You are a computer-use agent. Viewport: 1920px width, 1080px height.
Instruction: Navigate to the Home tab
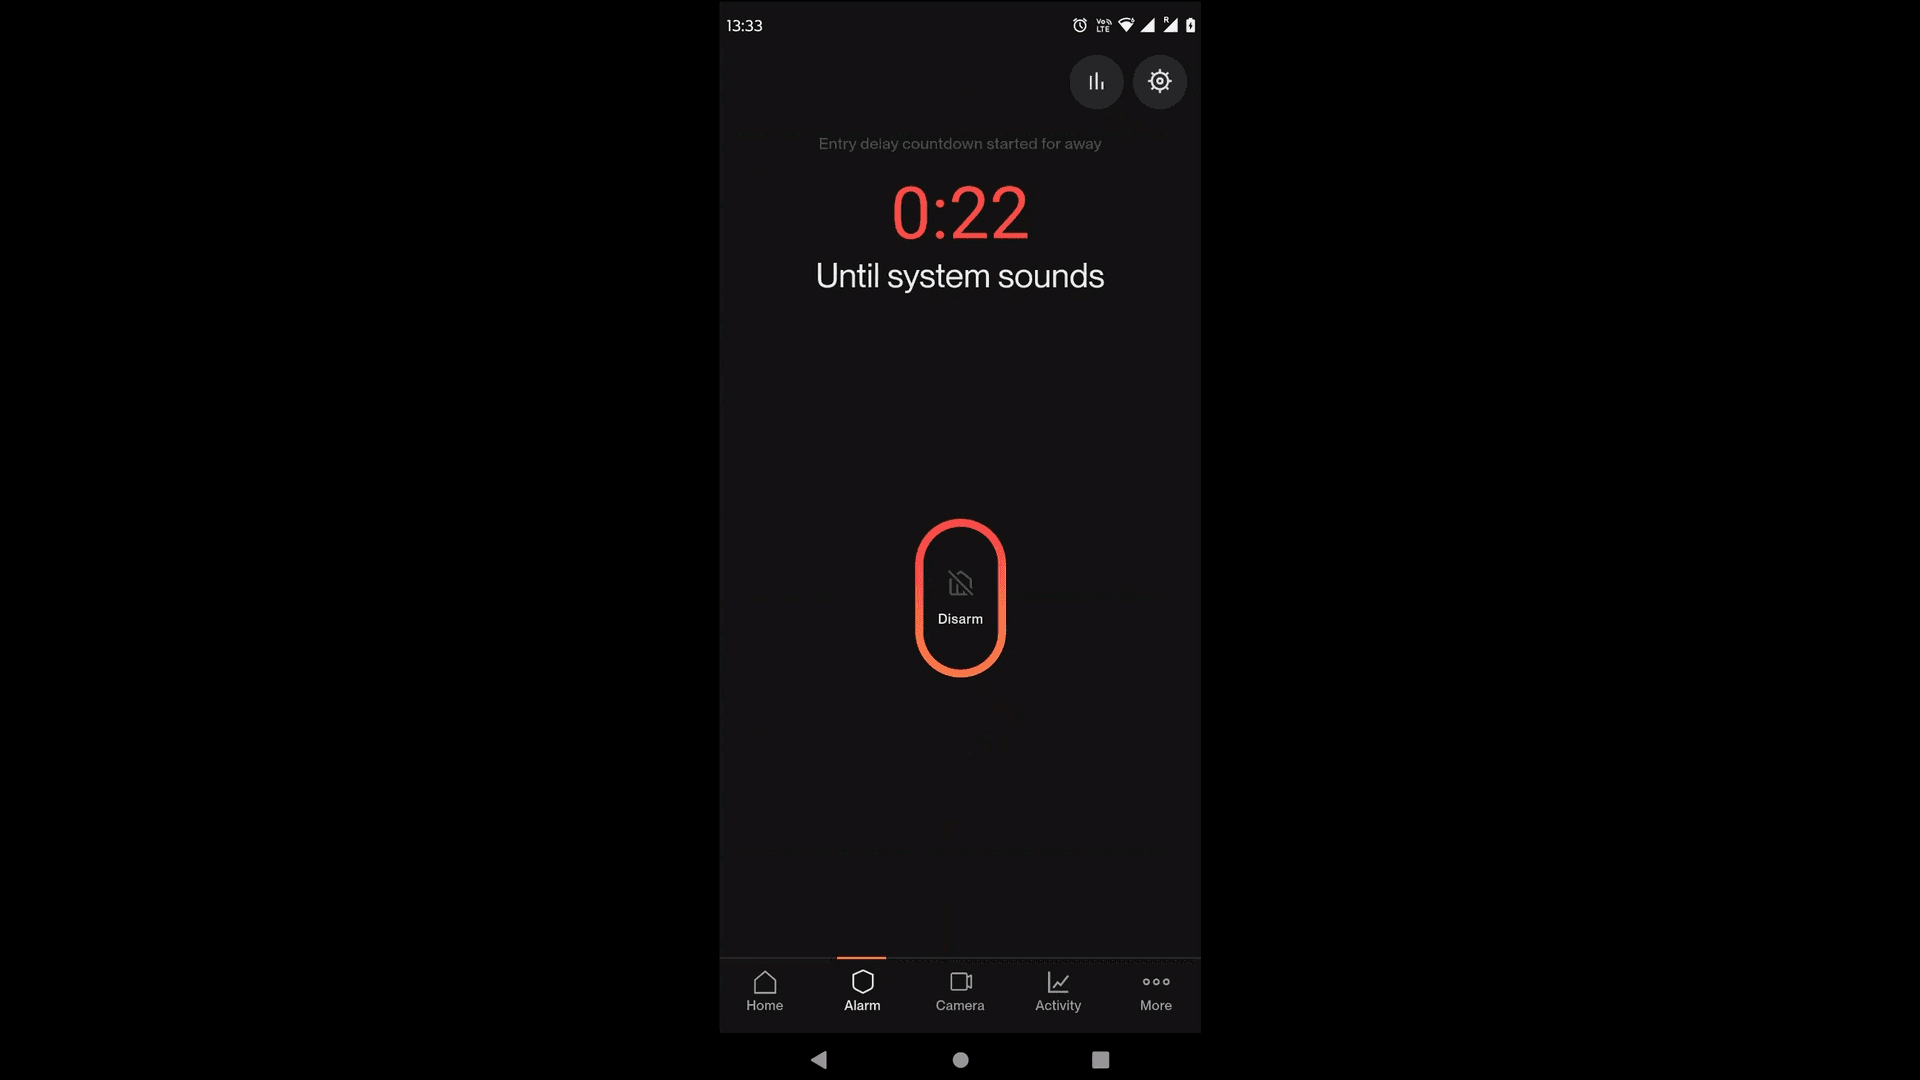(764, 989)
